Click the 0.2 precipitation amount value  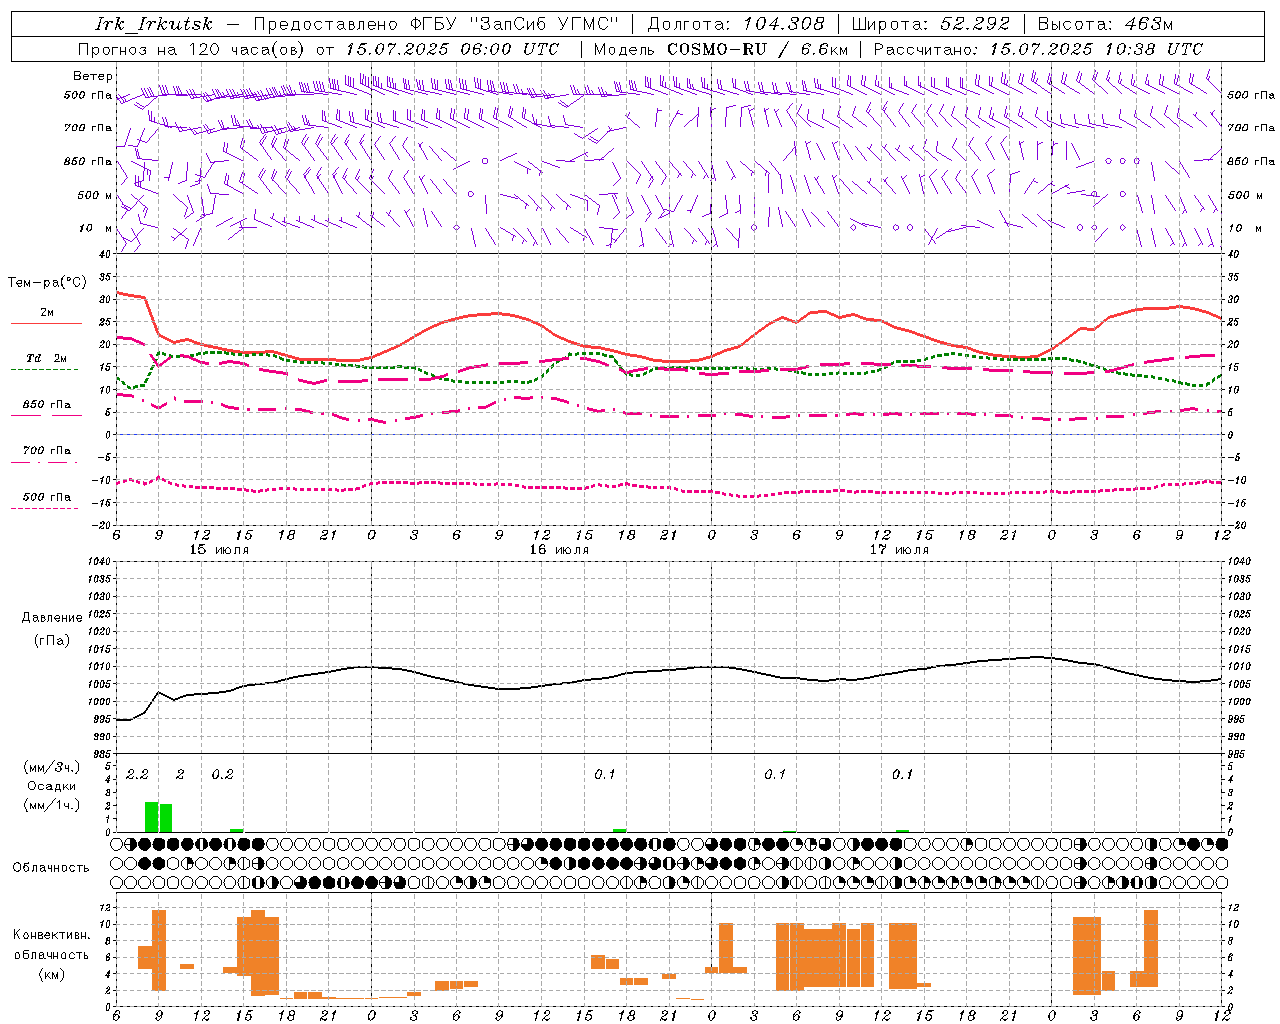coord(222,775)
